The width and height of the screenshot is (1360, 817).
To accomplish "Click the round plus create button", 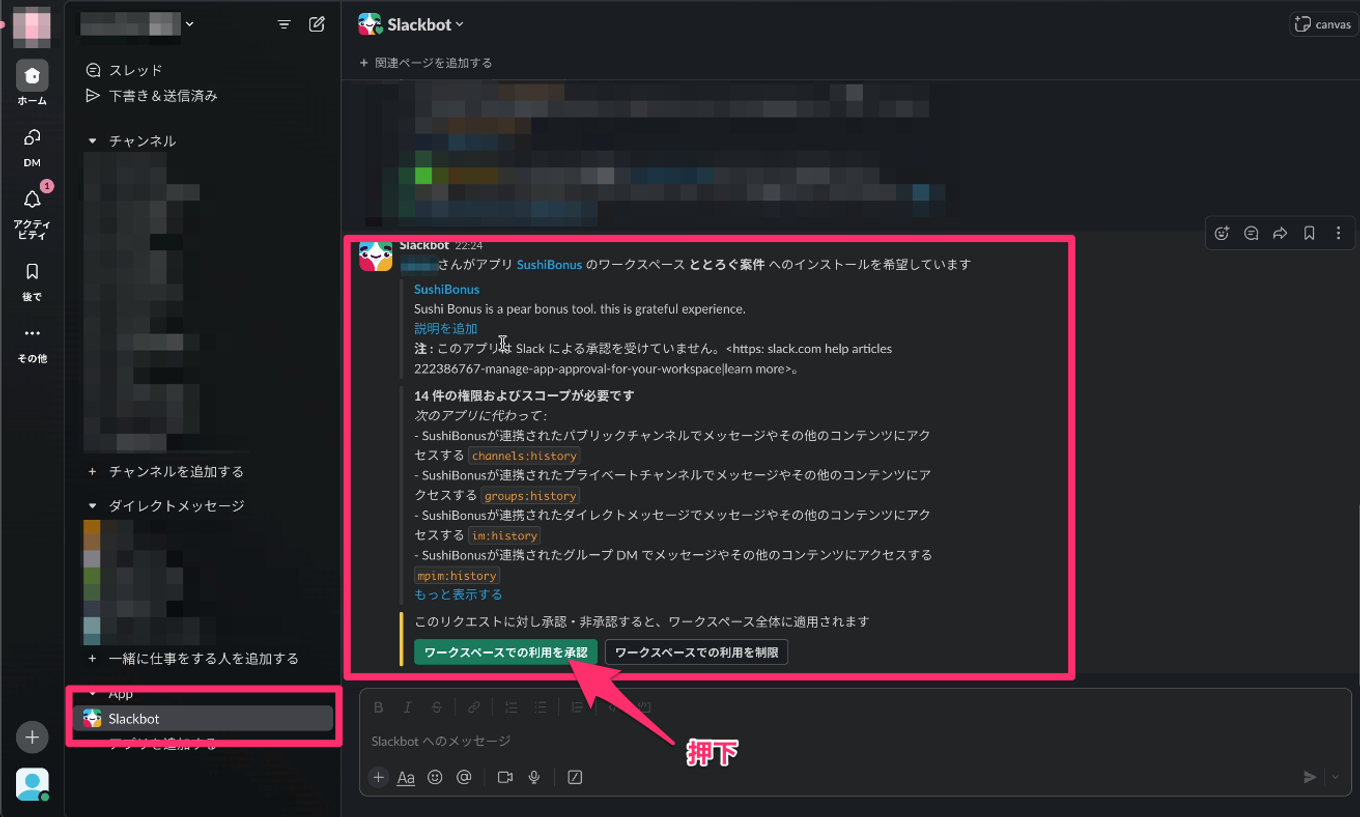I will tap(32, 737).
